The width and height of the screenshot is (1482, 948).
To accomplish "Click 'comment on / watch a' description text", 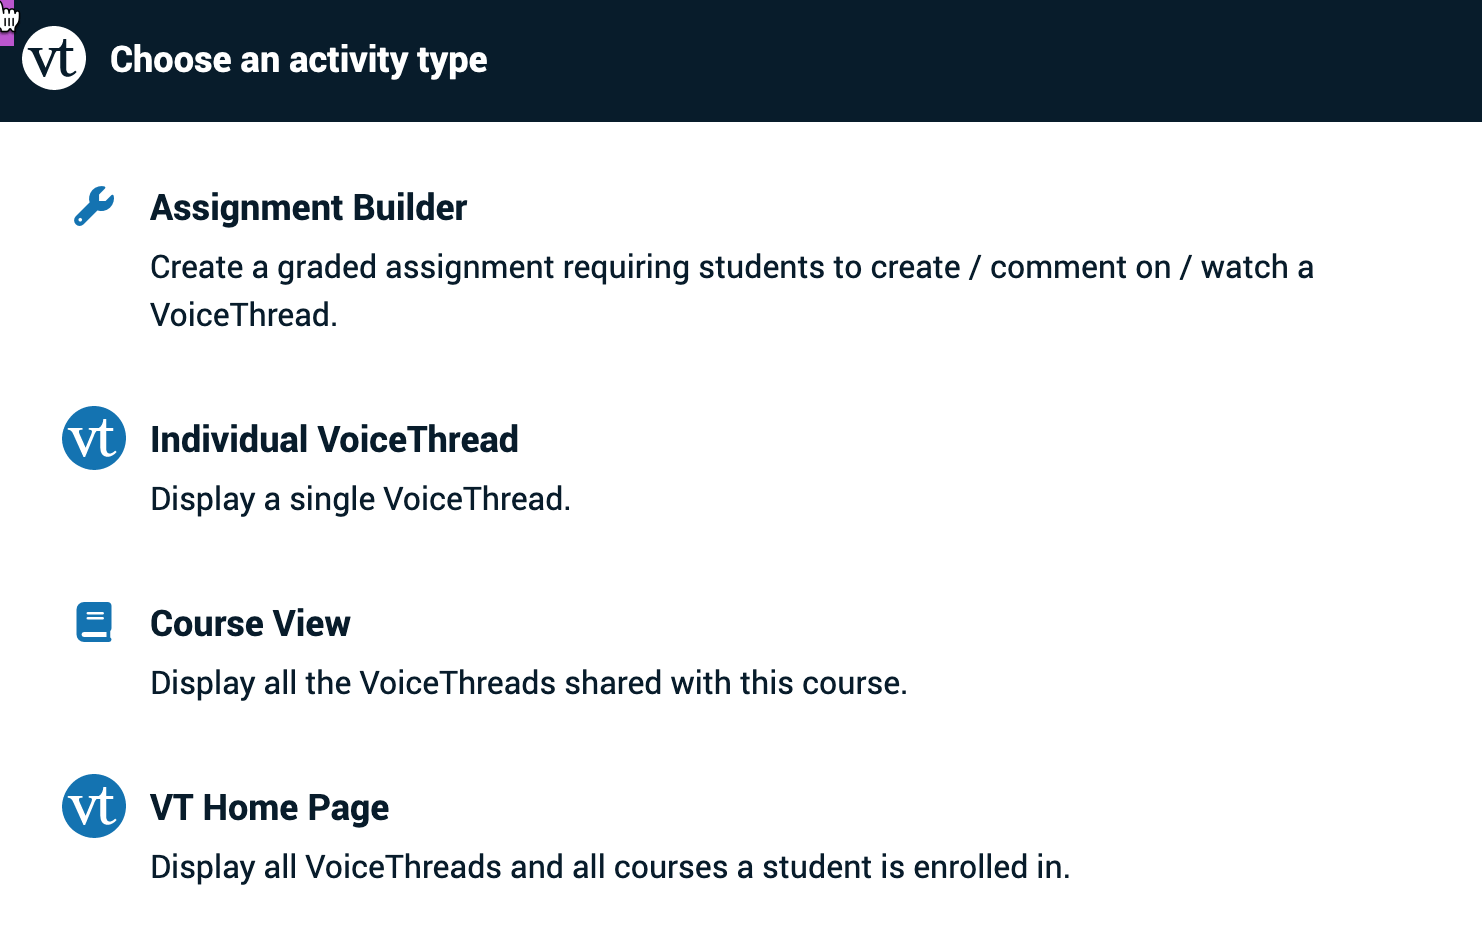I will pos(1151,268).
